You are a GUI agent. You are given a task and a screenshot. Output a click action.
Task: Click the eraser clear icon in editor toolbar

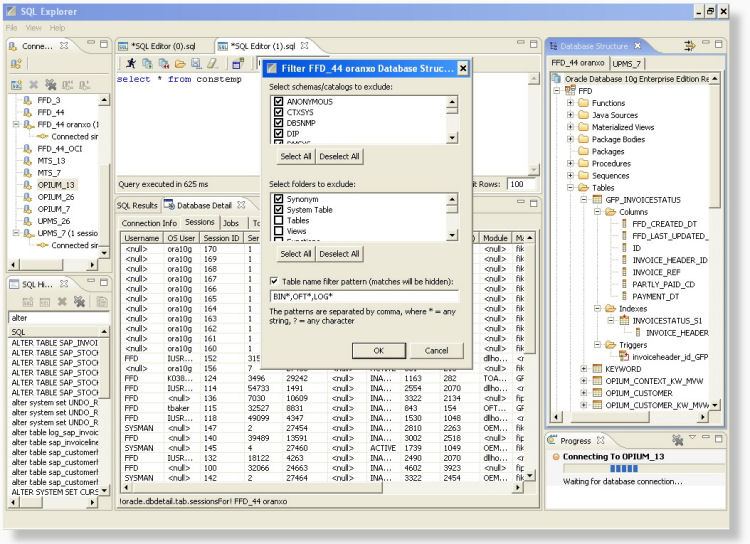(211, 63)
